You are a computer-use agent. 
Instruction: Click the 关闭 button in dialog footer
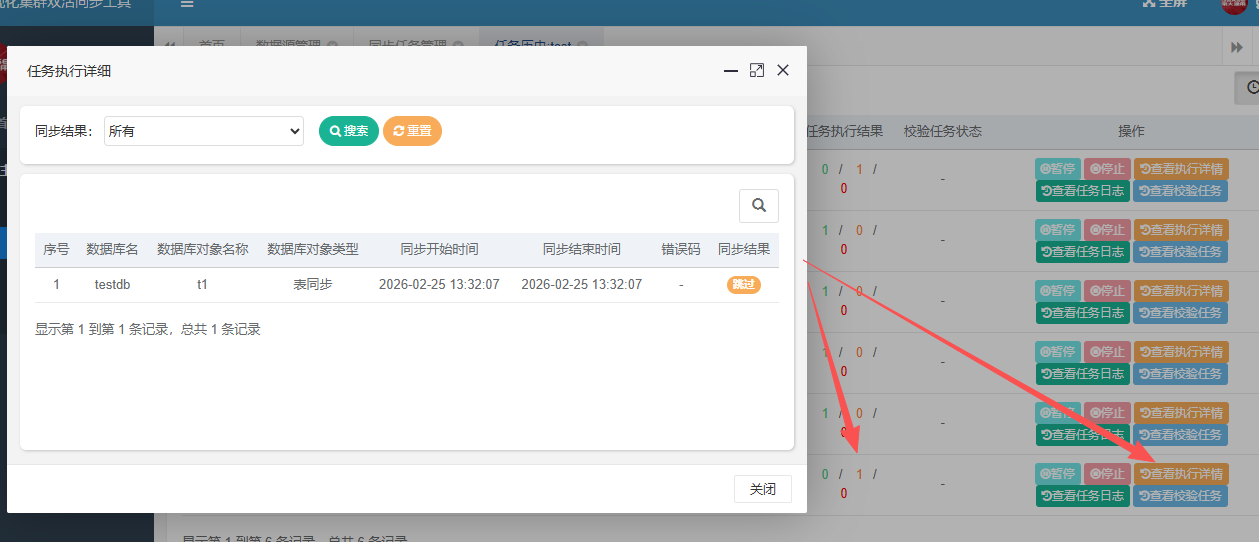tap(762, 489)
